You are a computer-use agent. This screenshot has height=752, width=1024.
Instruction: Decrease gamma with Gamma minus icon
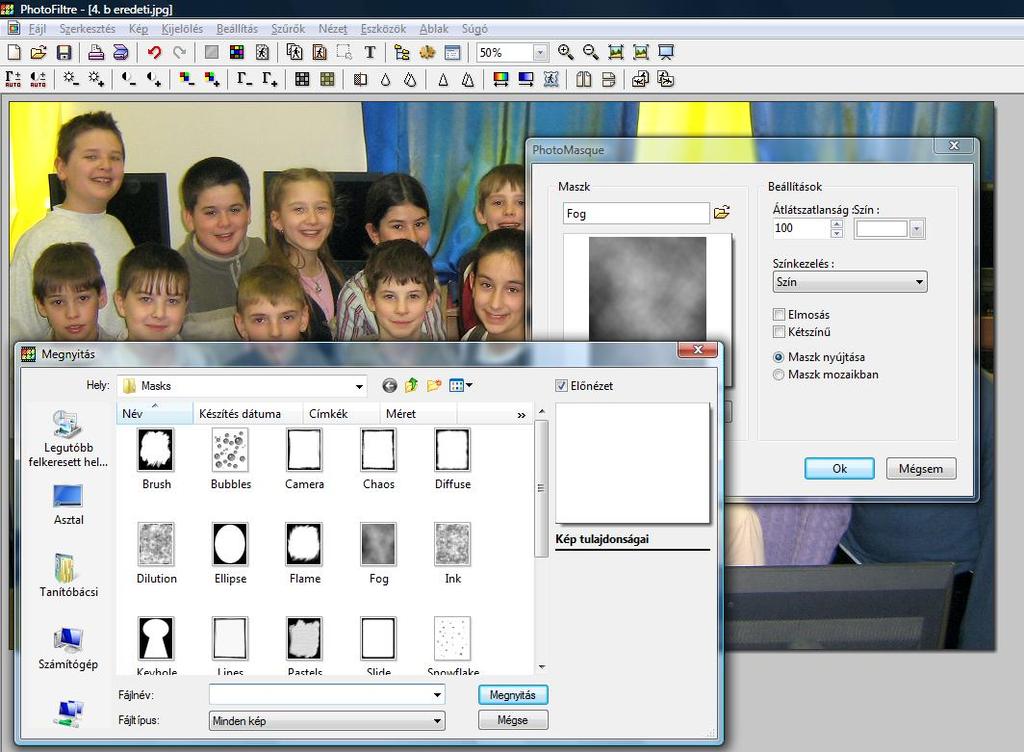244,80
